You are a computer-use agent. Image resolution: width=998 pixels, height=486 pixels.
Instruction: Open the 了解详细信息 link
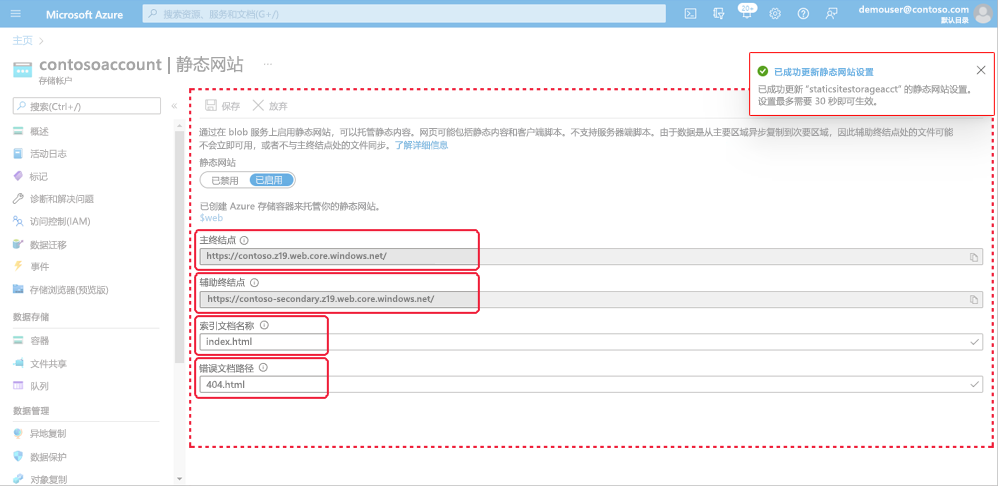(x=421, y=145)
